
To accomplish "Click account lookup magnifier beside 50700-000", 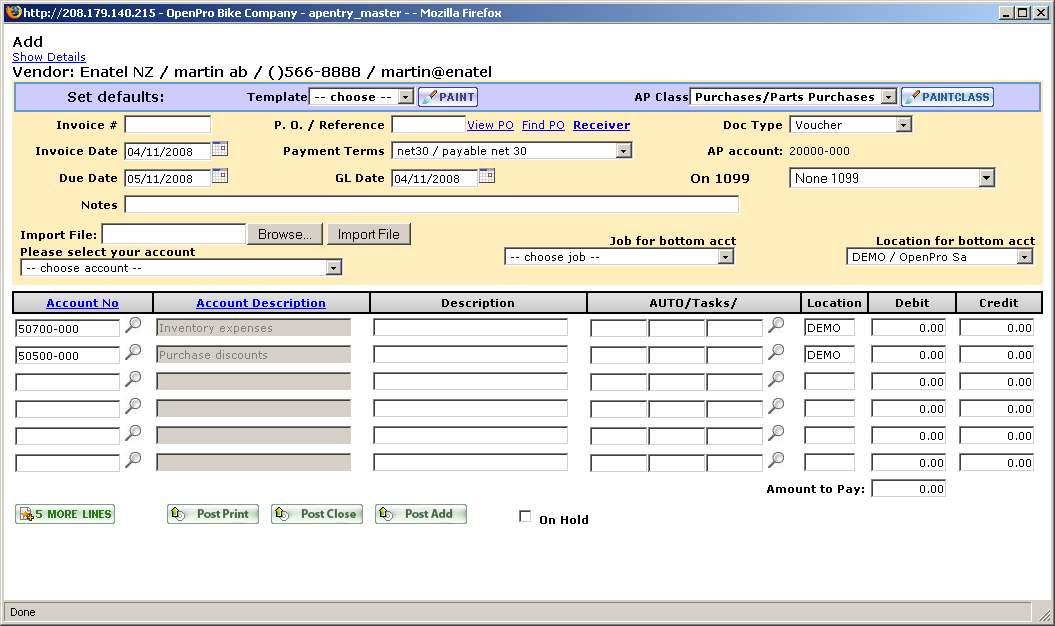I will pos(133,325).
